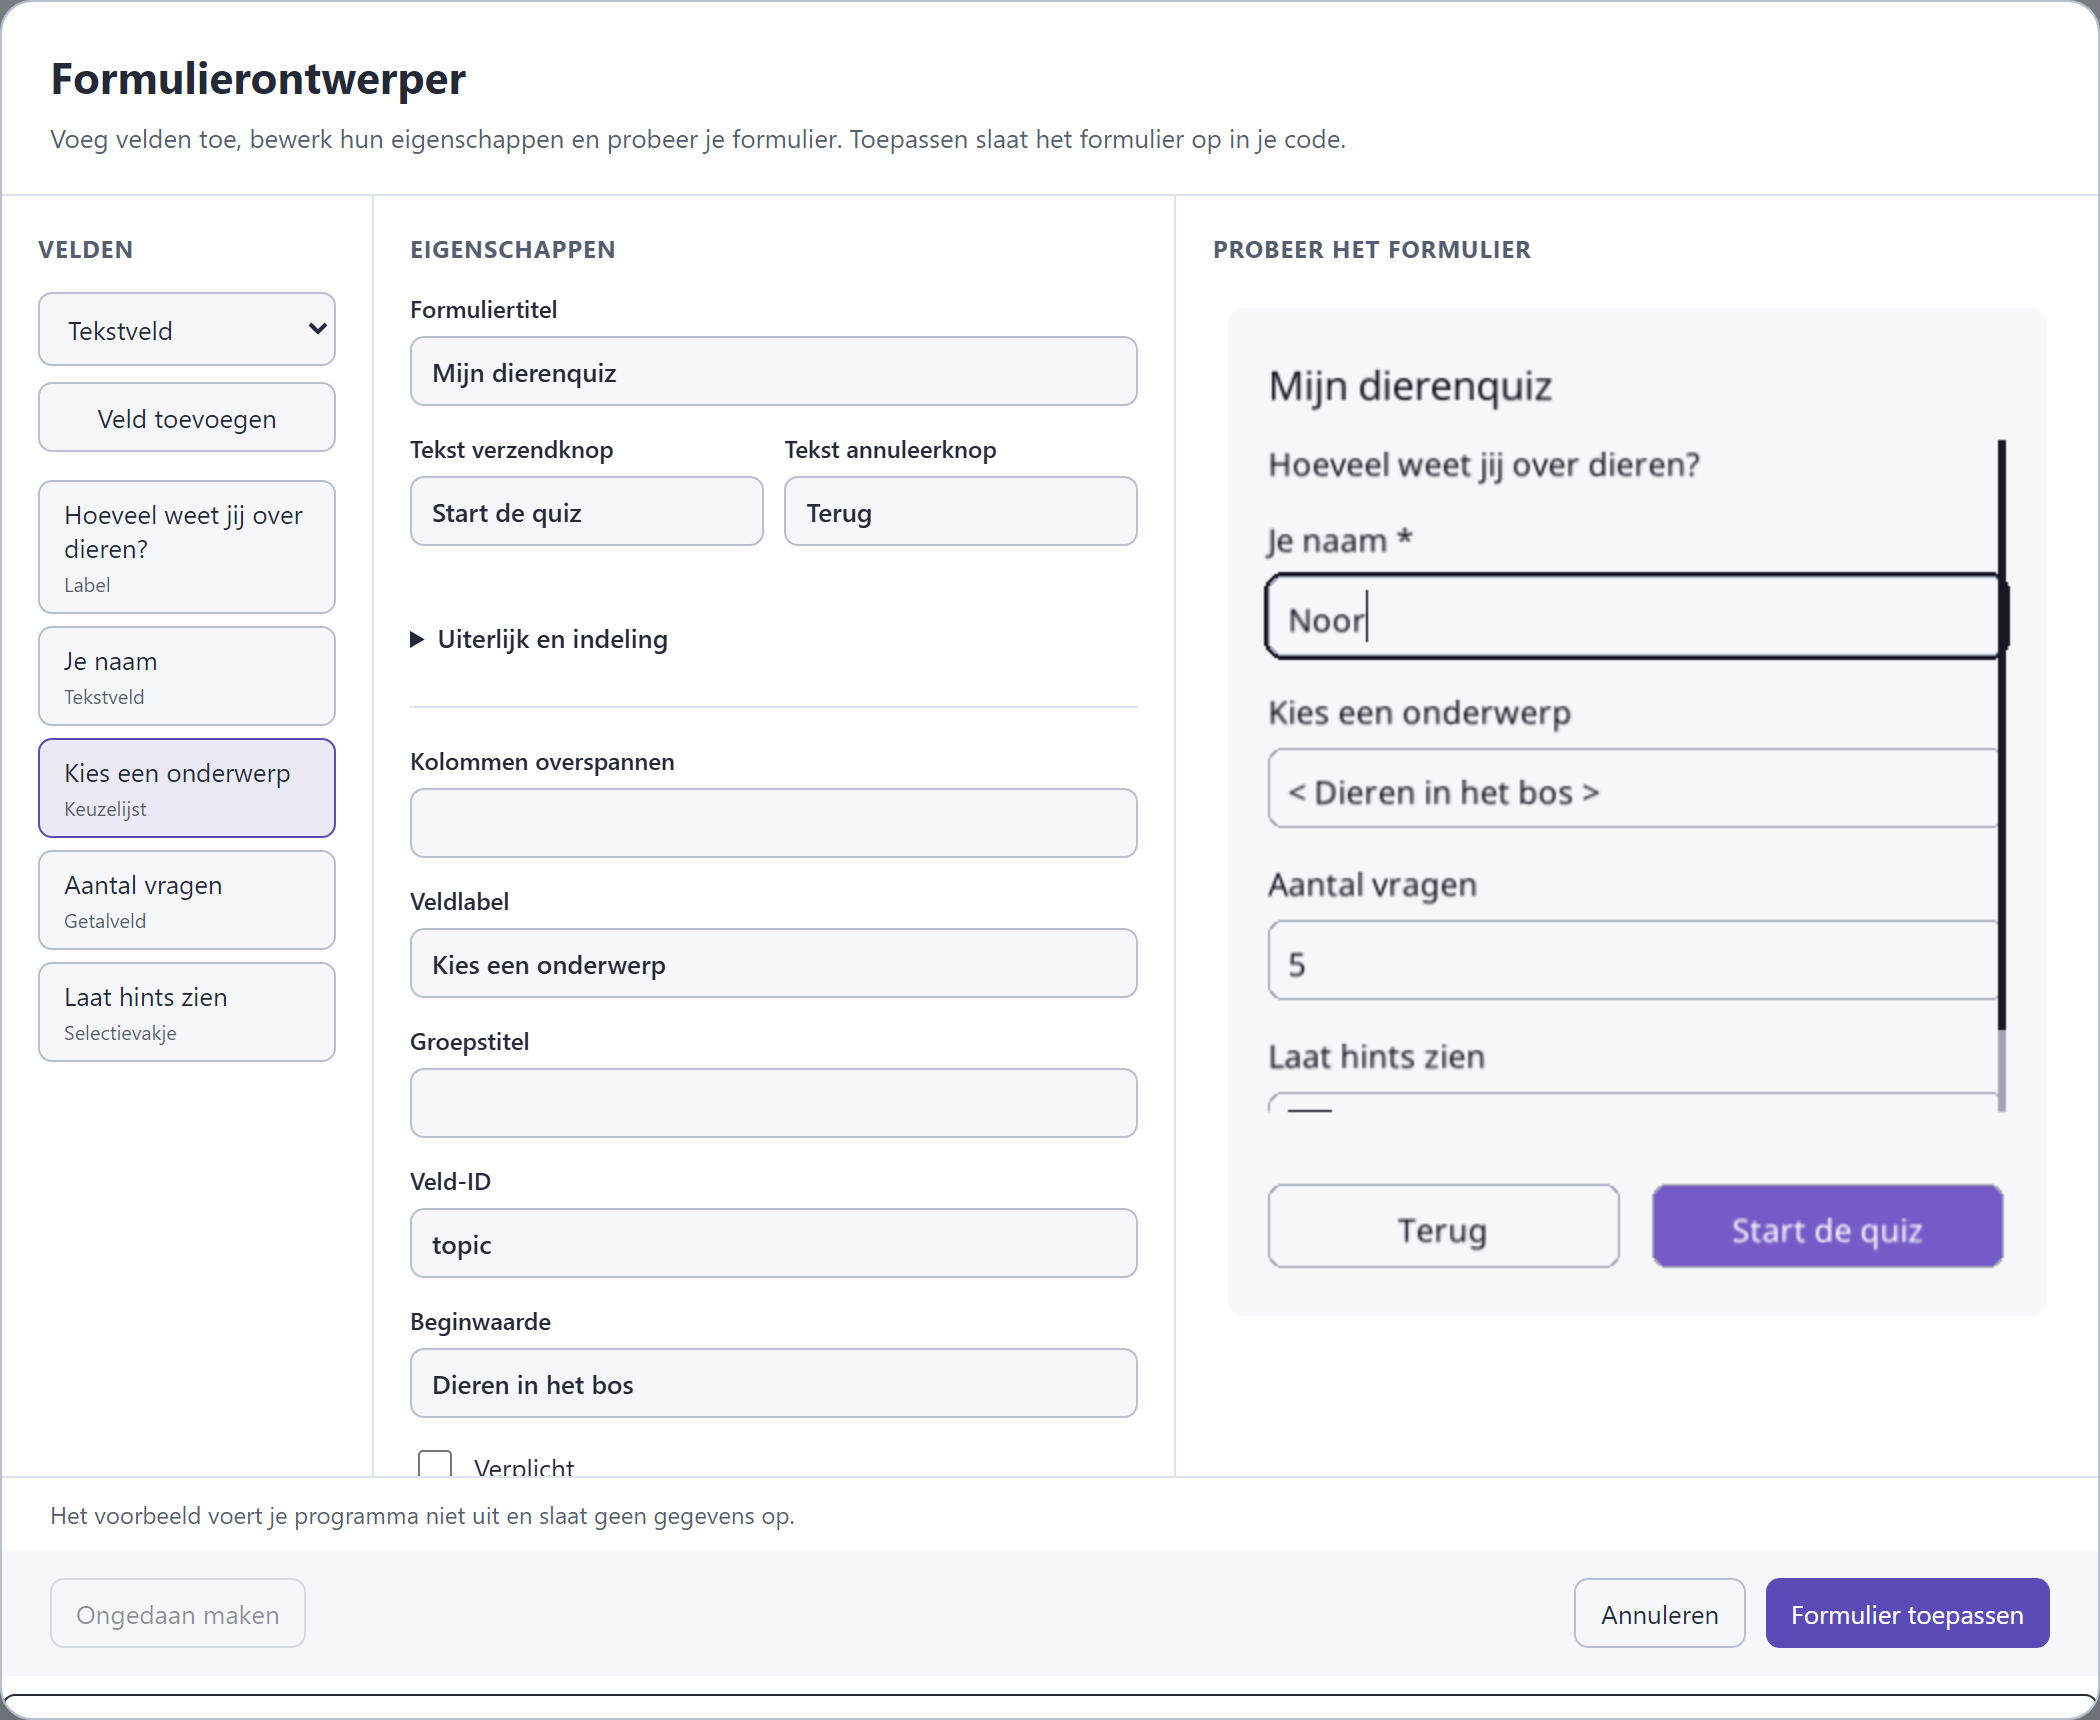Screen dimensions: 2100x1720
Task: Click the Tekst annuleerknop input
Action: 960,511
